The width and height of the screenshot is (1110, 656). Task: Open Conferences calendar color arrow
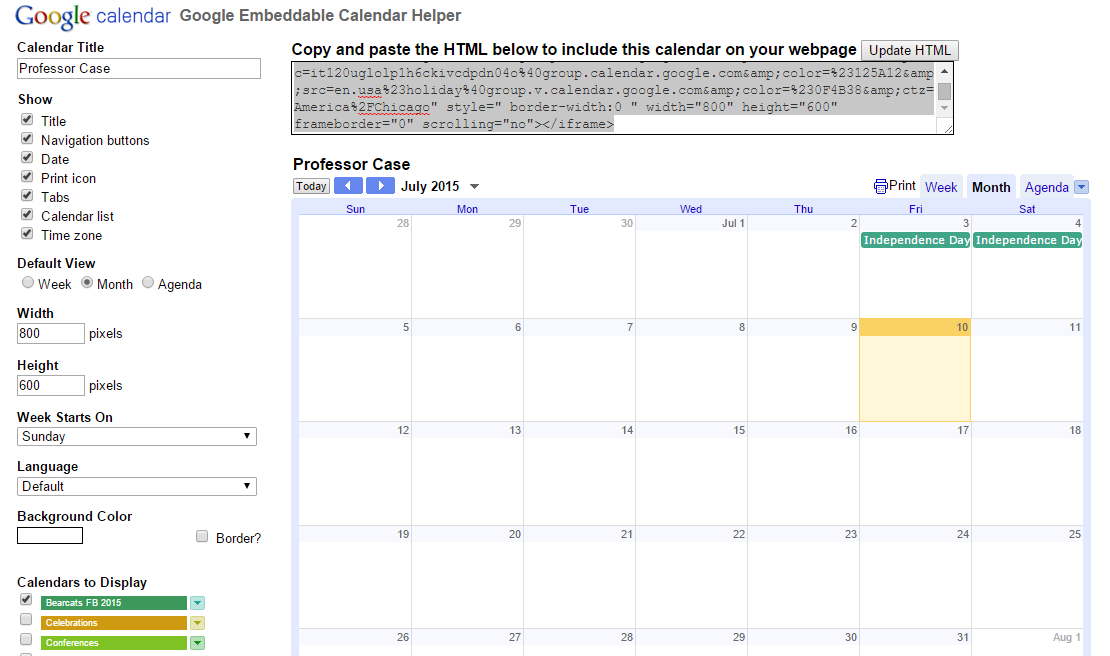coord(198,643)
